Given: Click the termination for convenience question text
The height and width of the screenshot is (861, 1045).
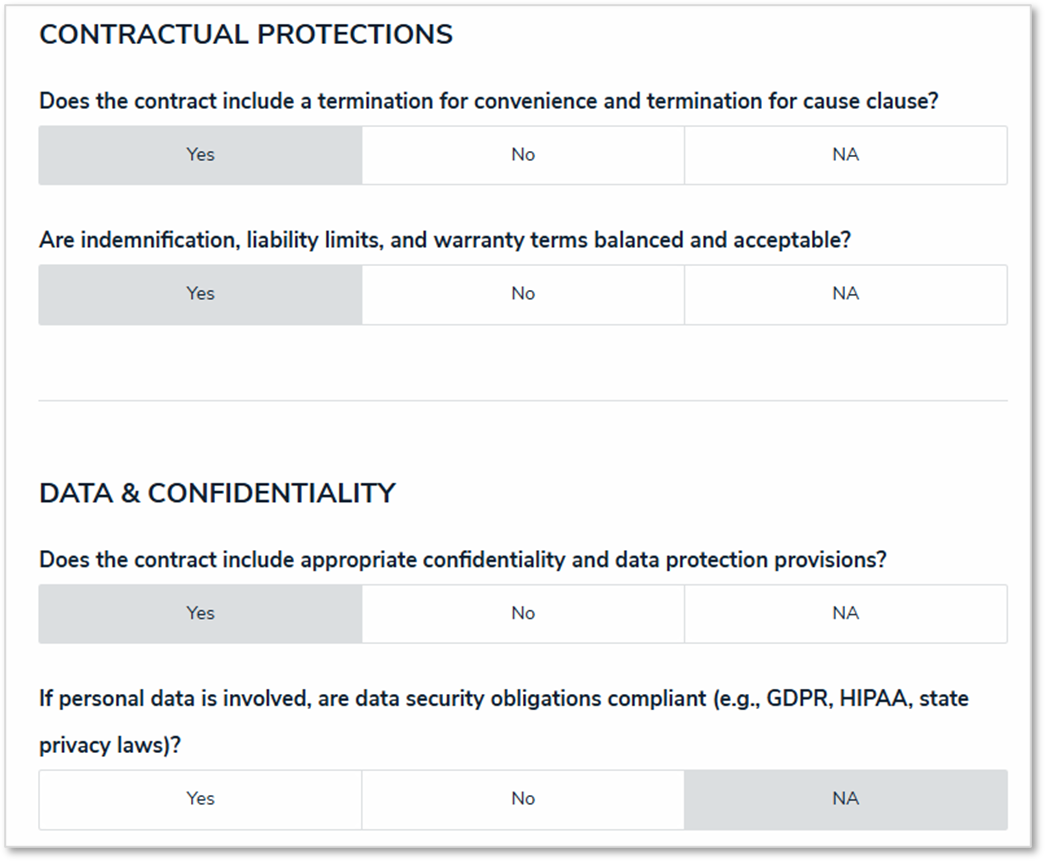Looking at the screenshot, I should click(488, 102).
